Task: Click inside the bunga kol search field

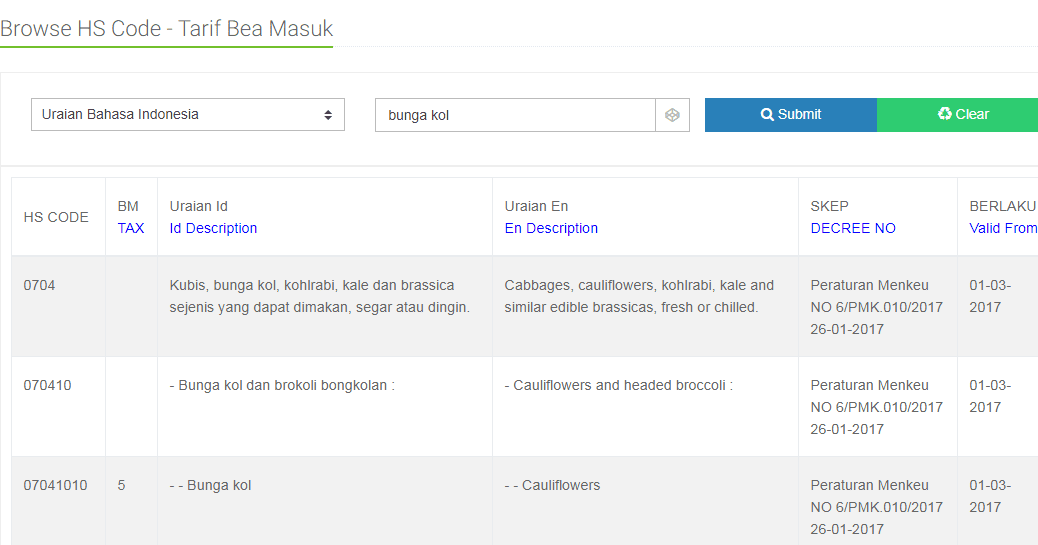Action: pos(515,115)
